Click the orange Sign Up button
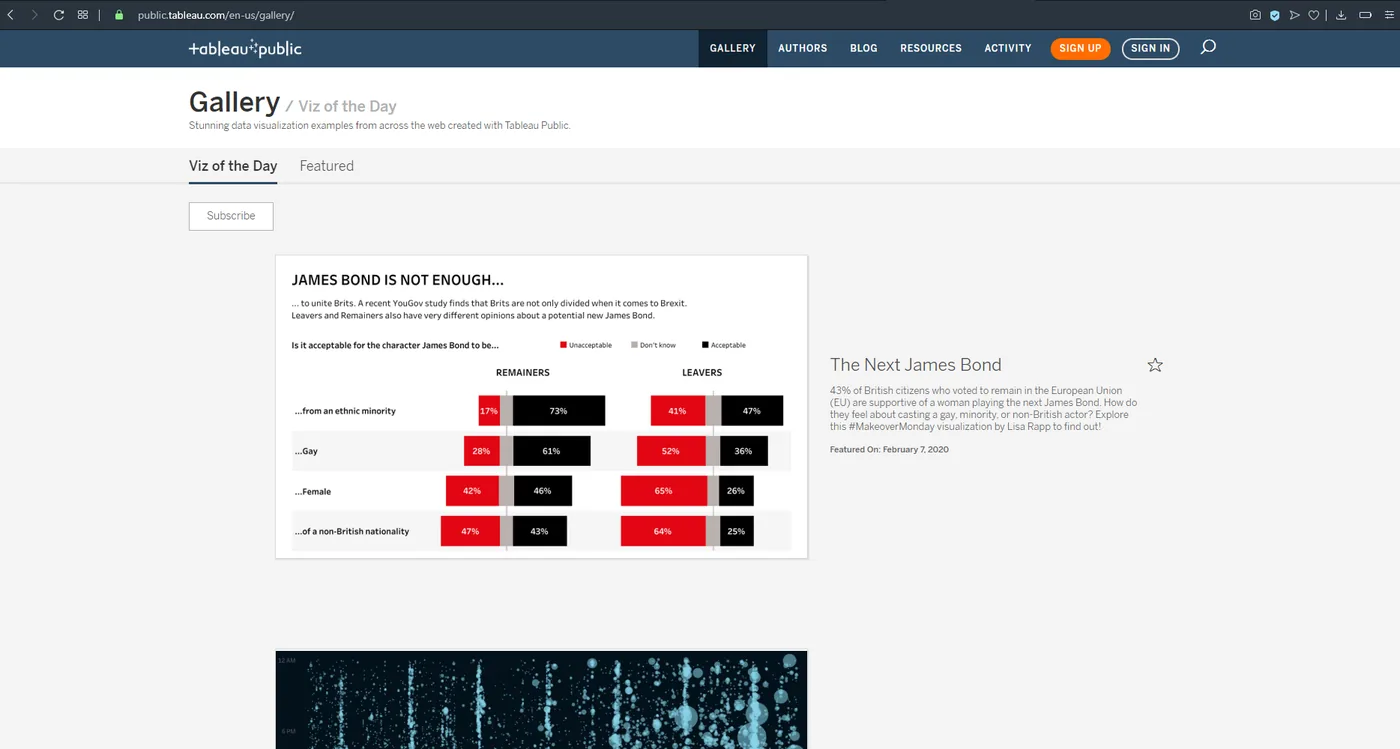The width and height of the screenshot is (1400, 749). pyautogui.click(x=1080, y=48)
